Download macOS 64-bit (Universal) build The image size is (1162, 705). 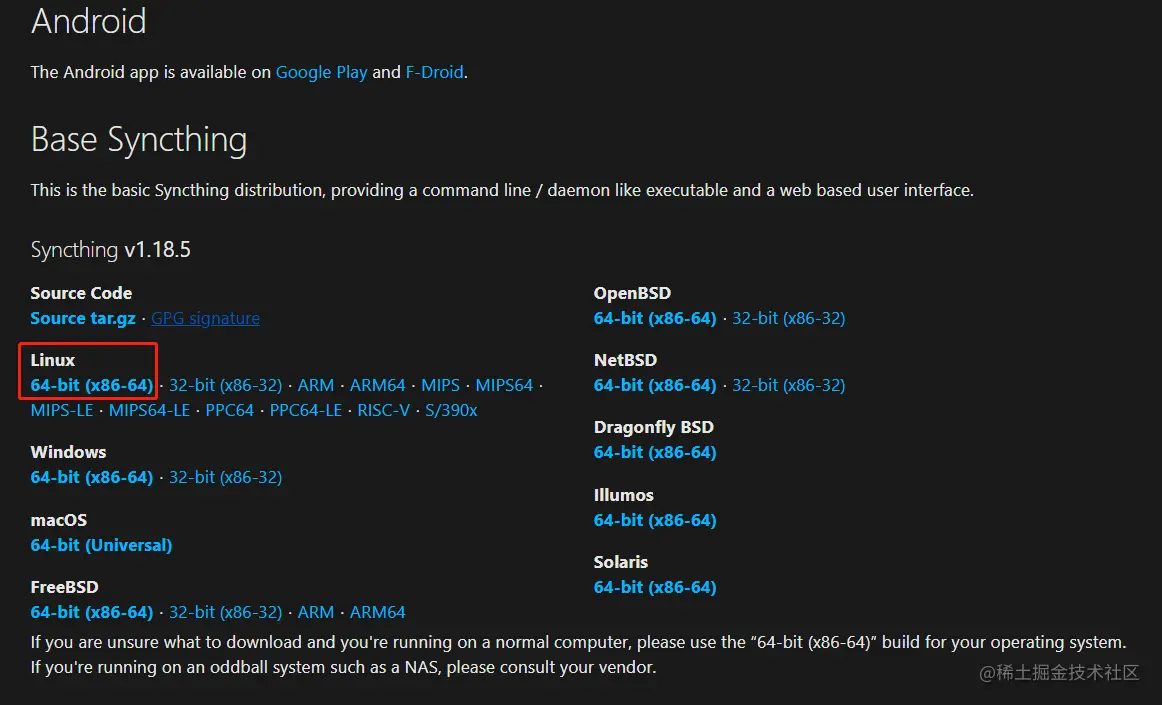101,545
